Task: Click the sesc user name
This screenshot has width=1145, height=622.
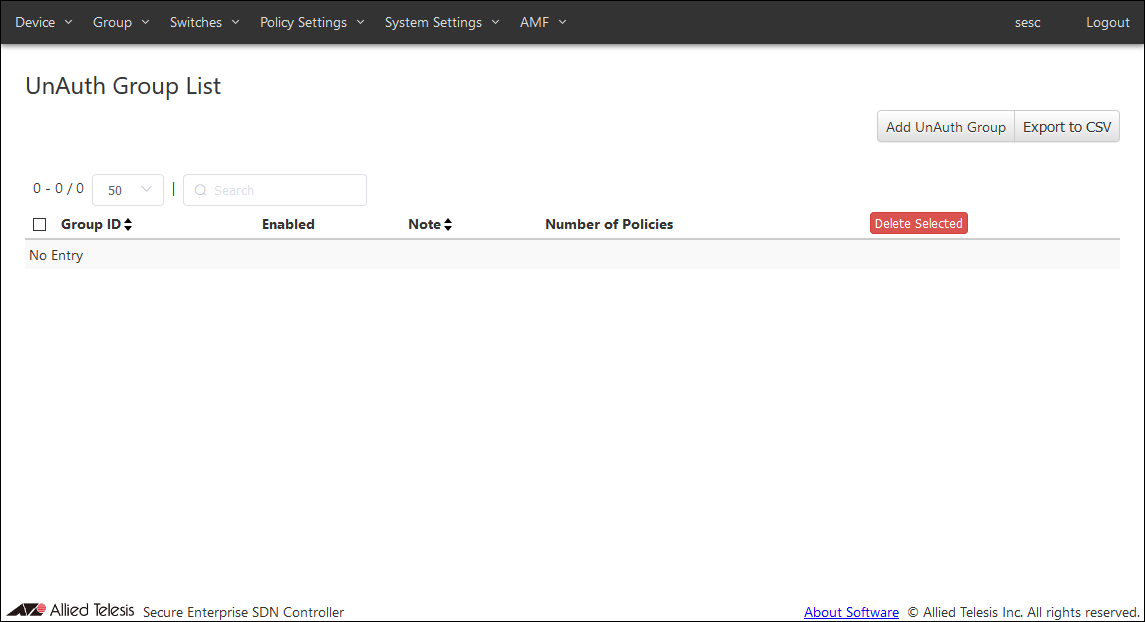Action: [x=1027, y=22]
